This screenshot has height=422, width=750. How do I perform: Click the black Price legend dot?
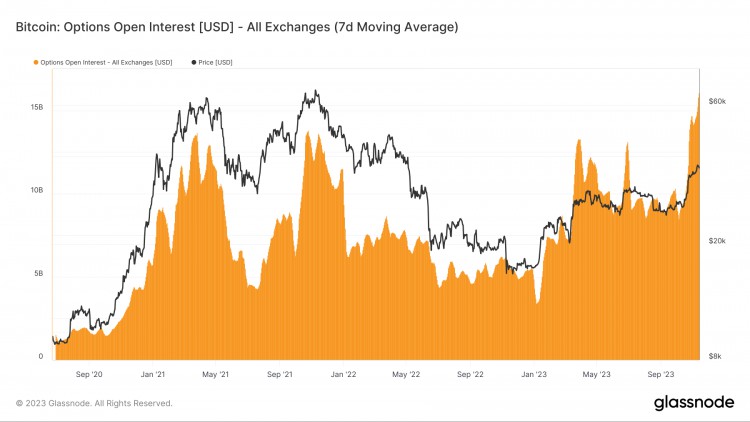tap(194, 63)
